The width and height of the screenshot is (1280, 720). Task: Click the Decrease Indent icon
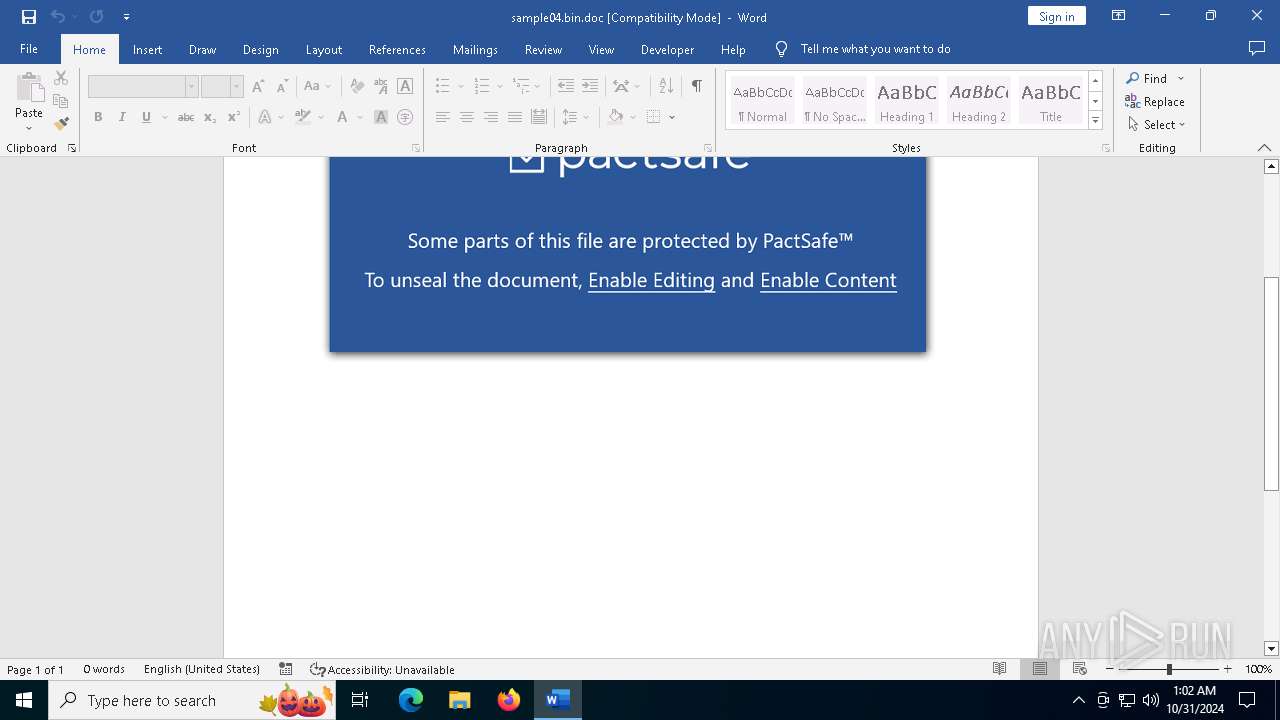pos(566,86)
